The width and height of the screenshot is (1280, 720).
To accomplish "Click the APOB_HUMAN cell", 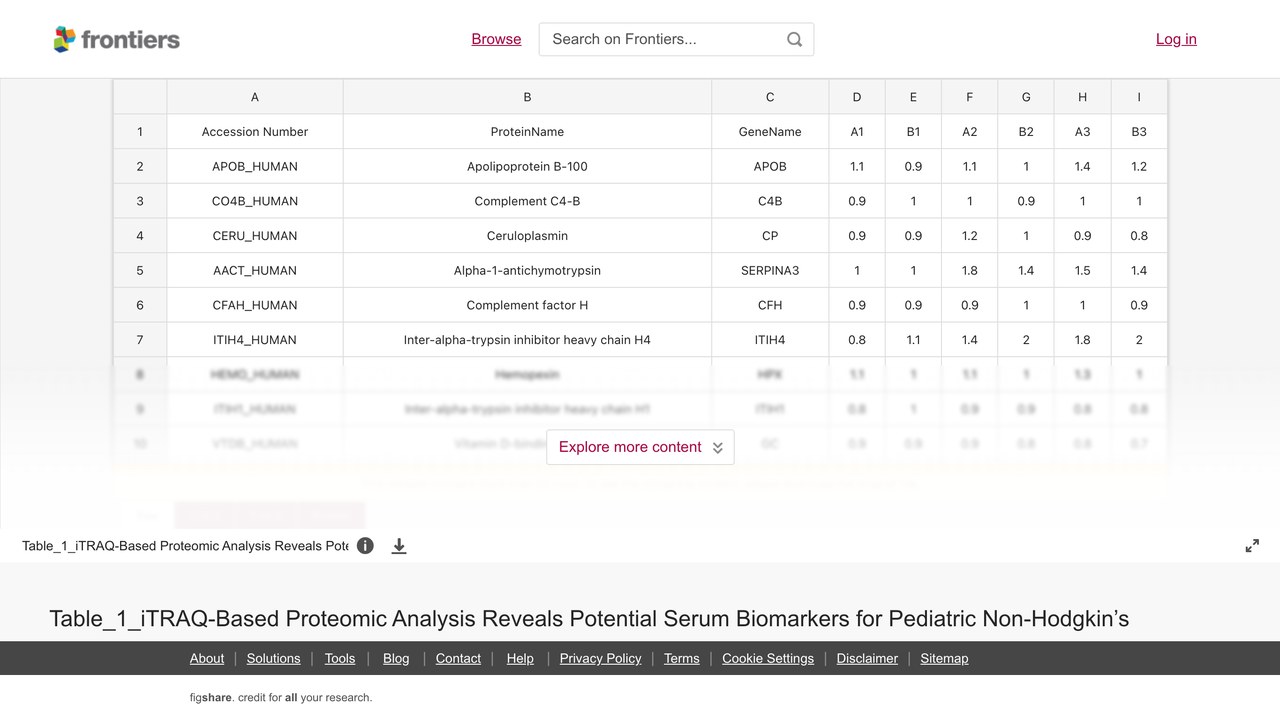I will click(255, 166).
